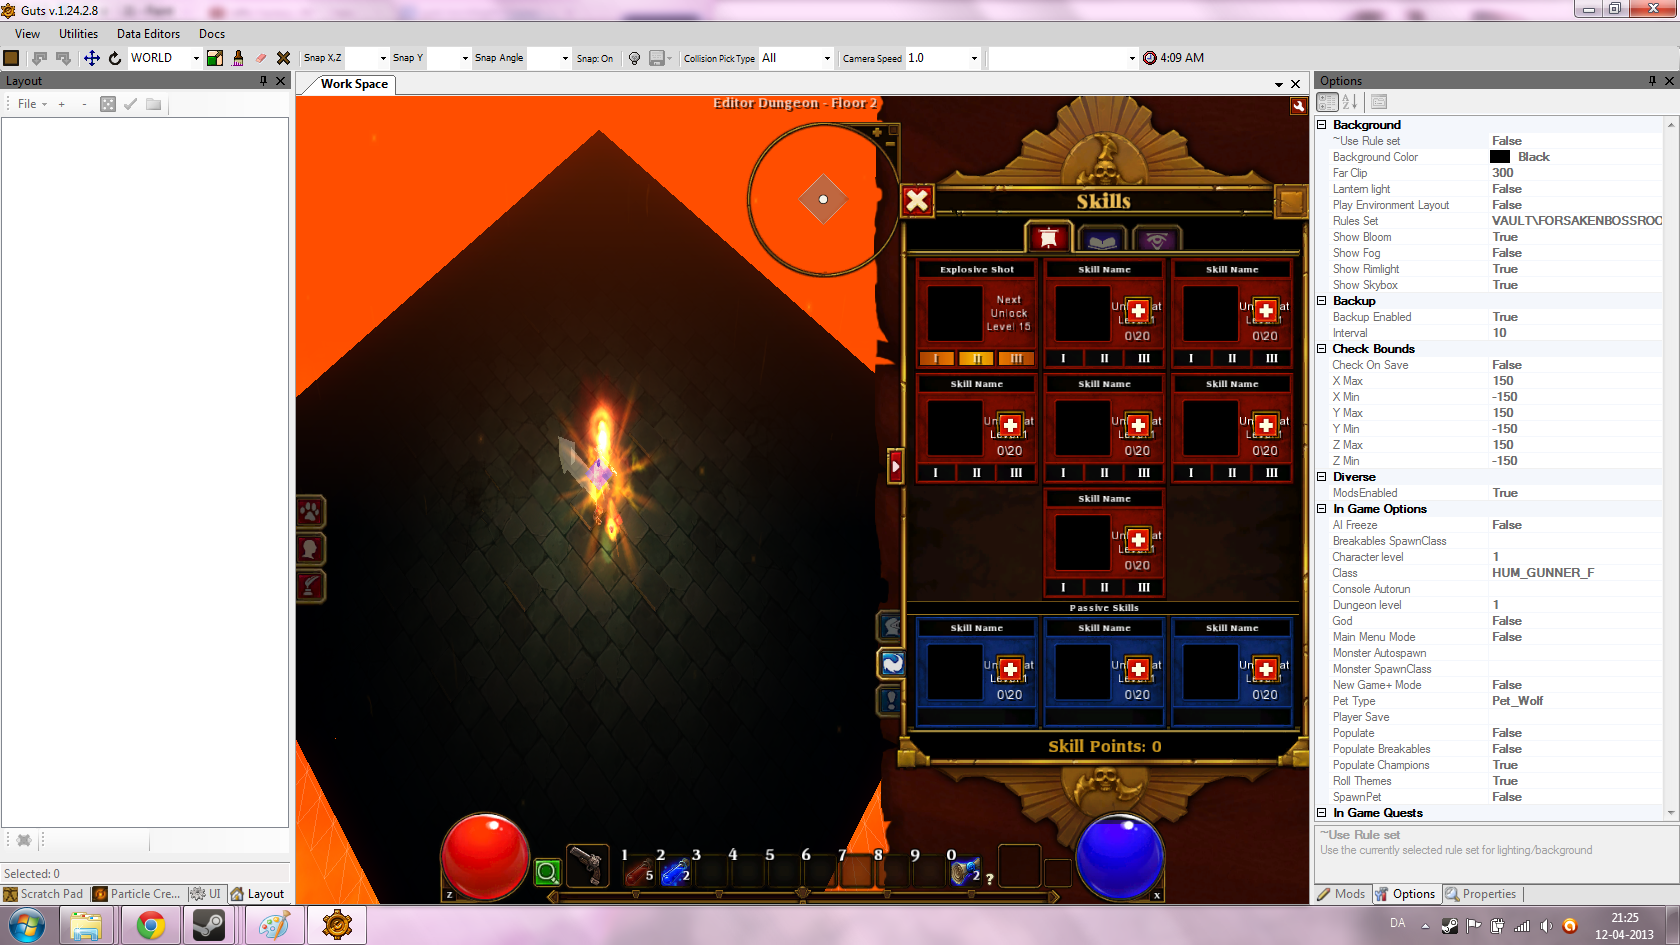1680x945 pixels.
Task: Click the redo arrow toolbar icon
Action: (x=64, y=58)
